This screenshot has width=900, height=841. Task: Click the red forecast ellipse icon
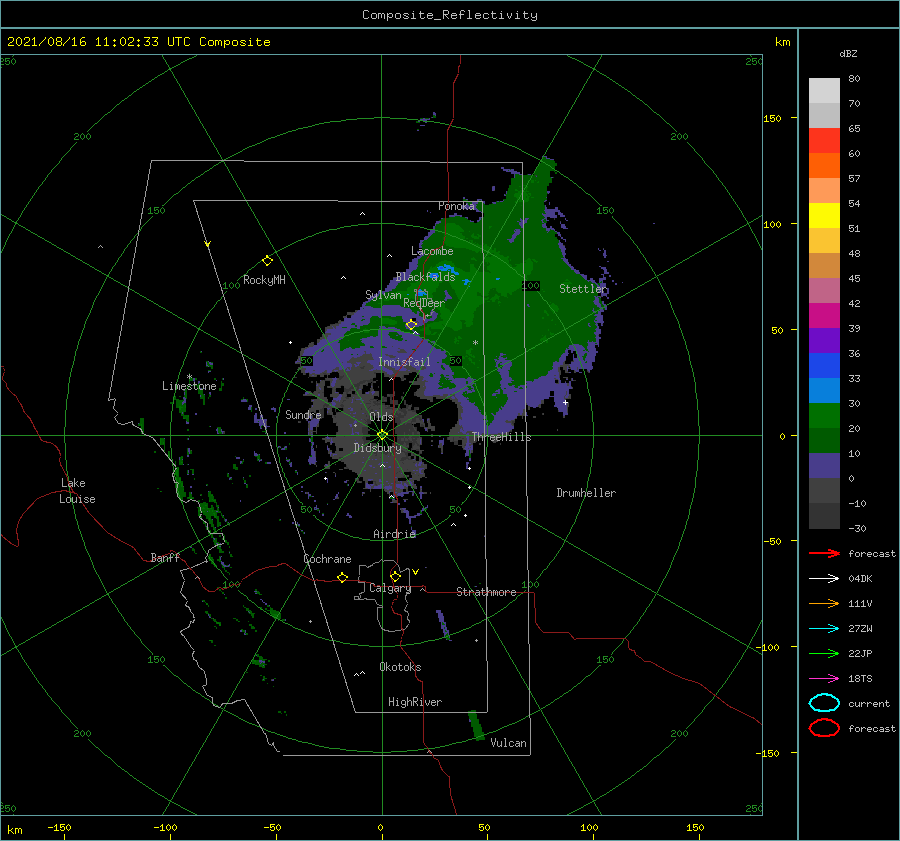tap(824, 728)
